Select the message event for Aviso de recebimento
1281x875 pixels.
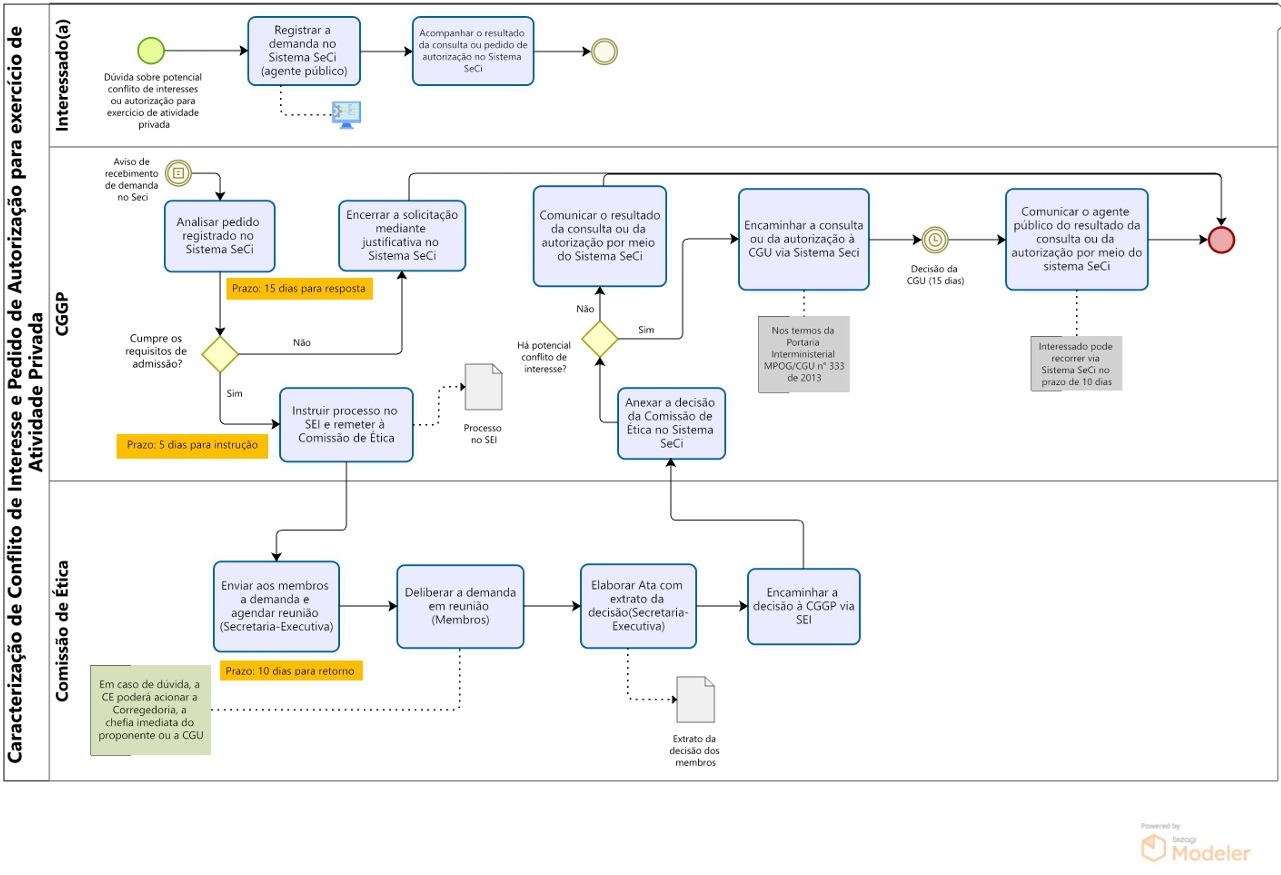178,173
